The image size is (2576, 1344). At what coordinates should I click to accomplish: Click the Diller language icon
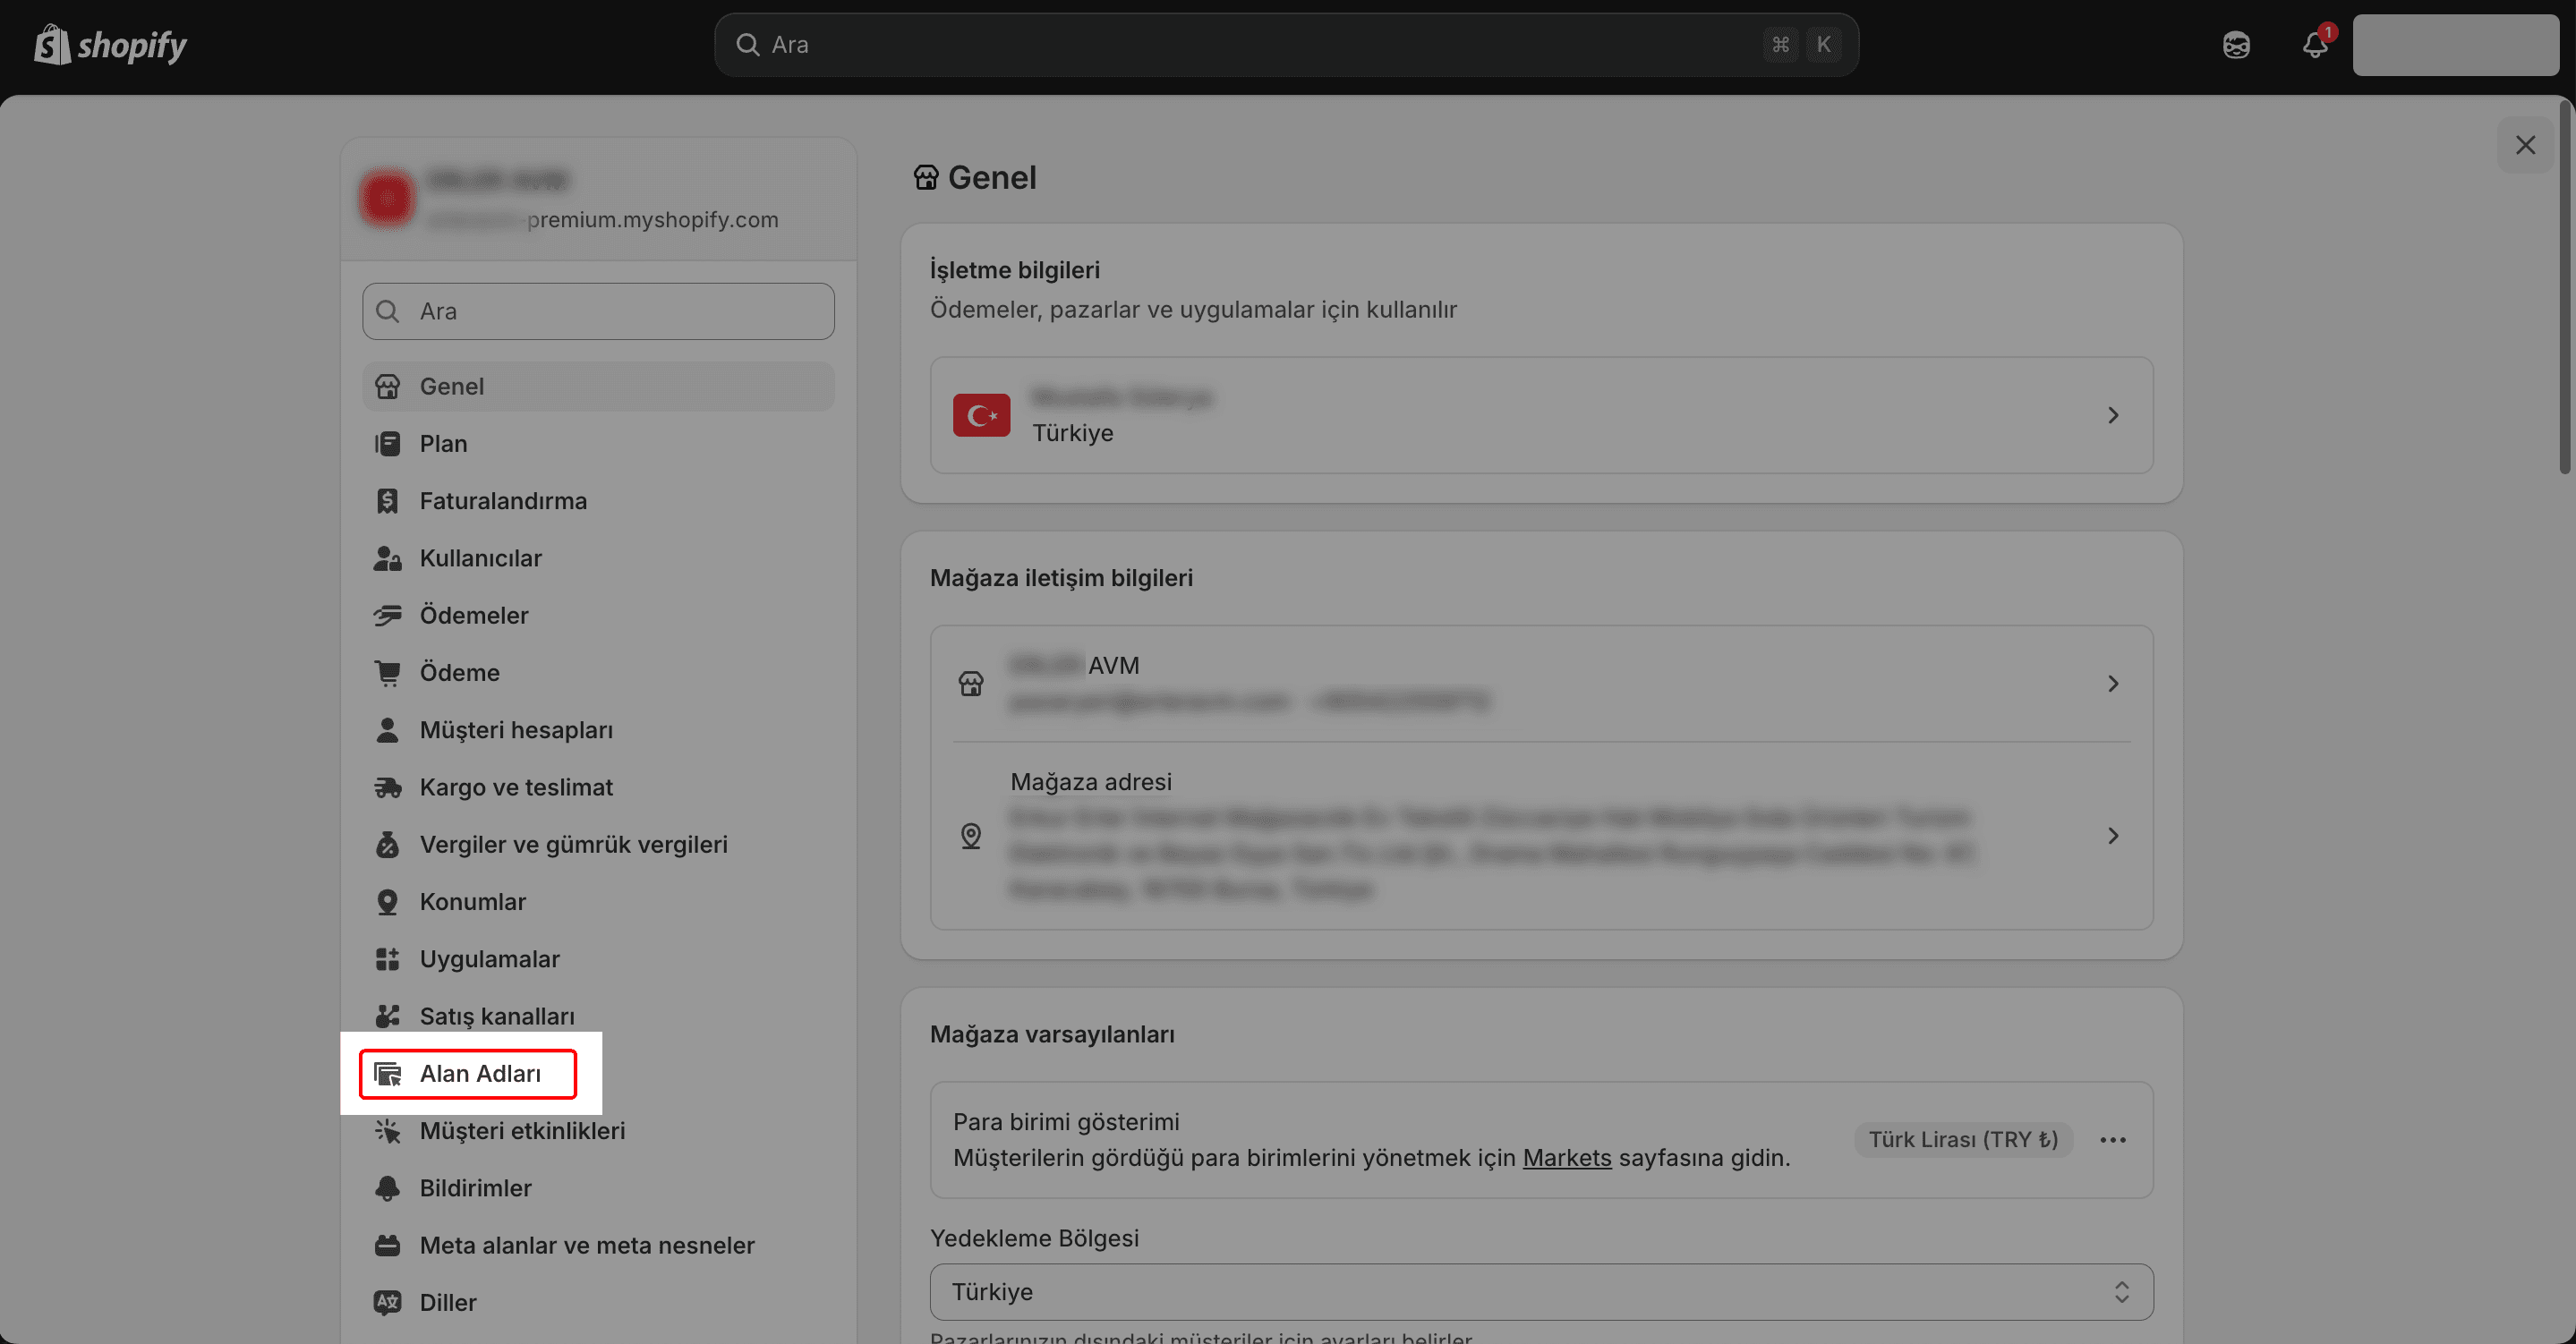tap(387, 1302)
